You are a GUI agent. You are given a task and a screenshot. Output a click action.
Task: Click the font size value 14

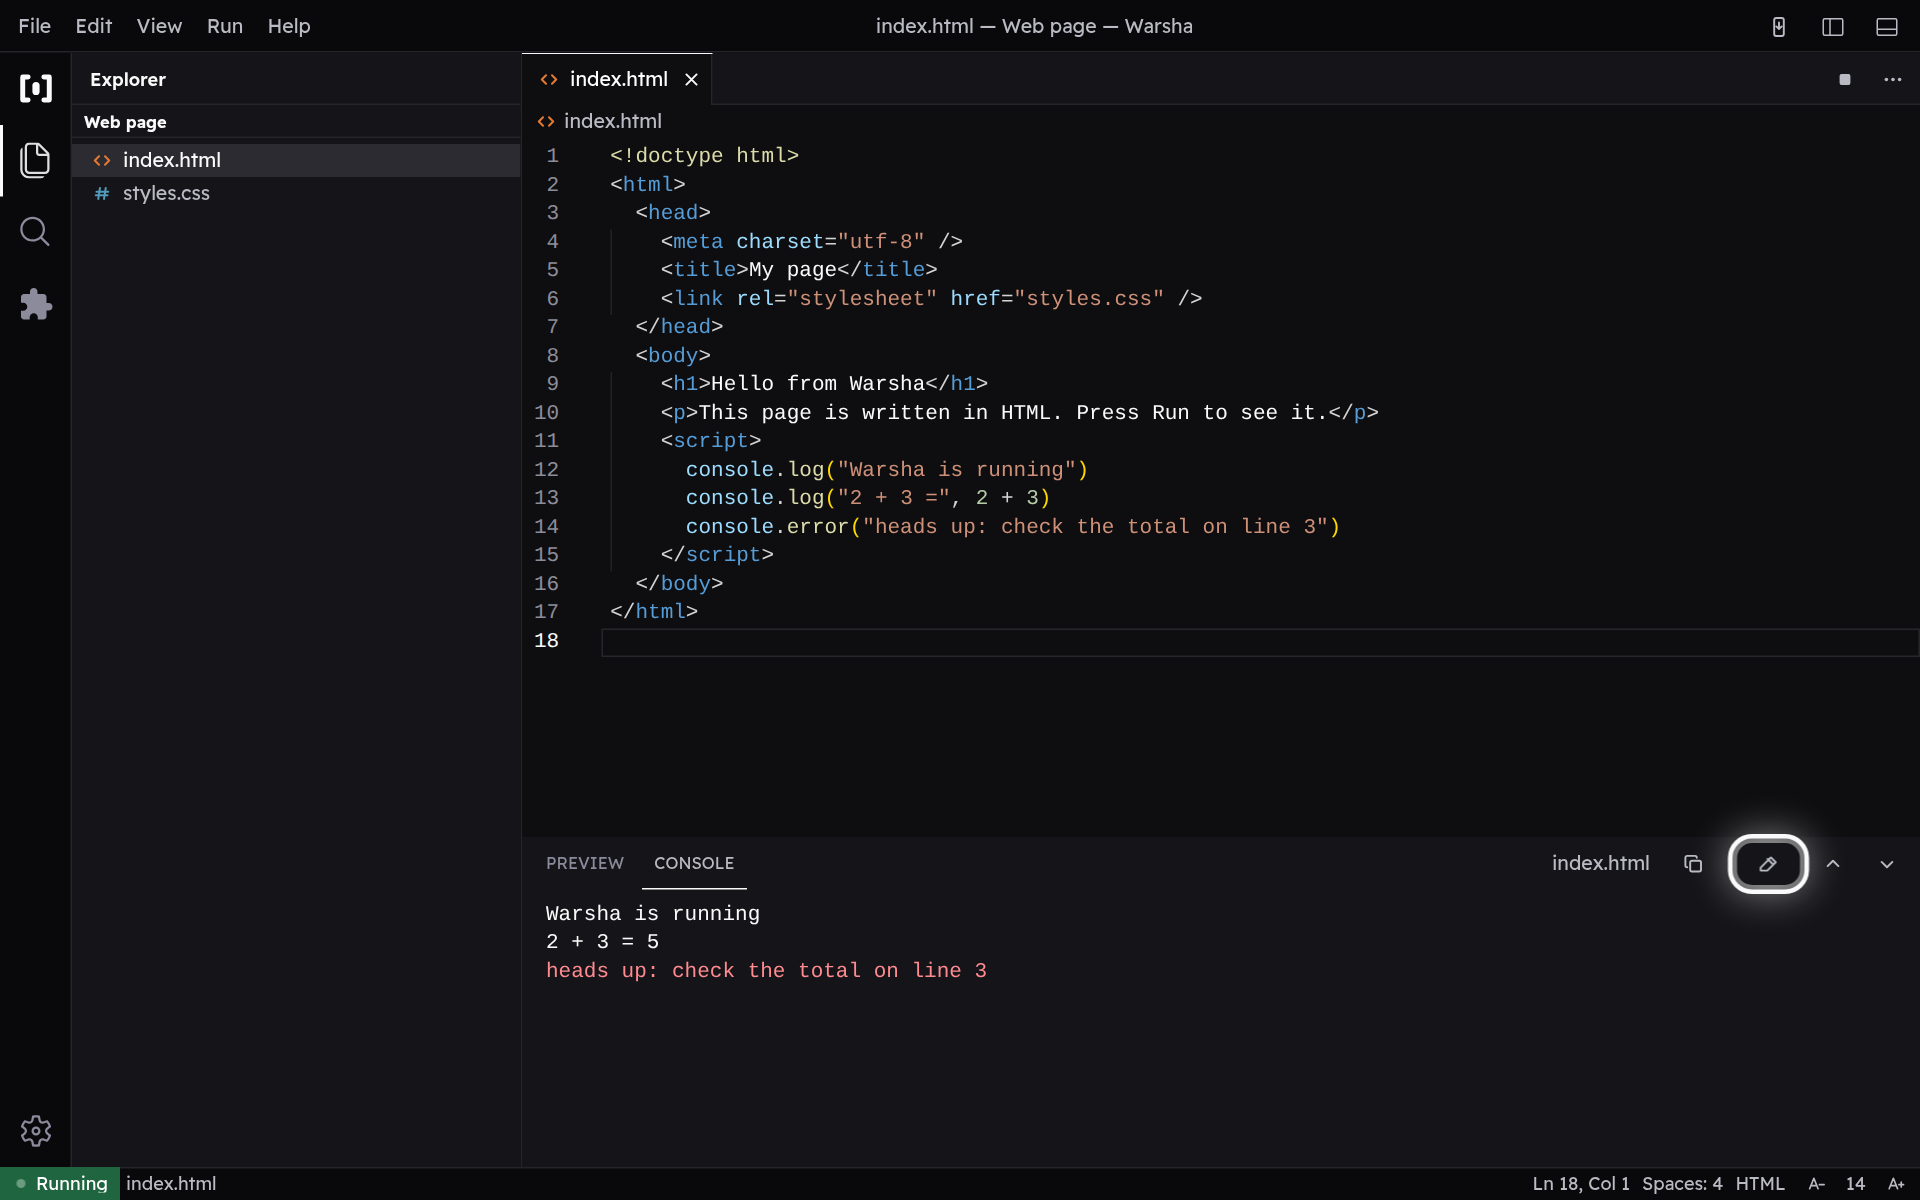click(x=1855, y=1184)
